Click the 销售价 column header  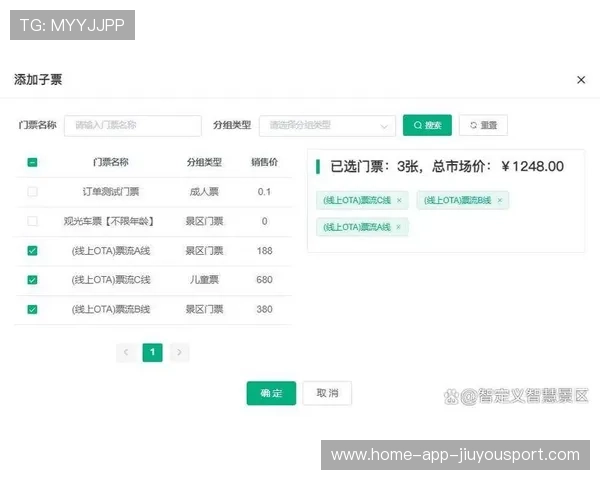tap(264, 162)
